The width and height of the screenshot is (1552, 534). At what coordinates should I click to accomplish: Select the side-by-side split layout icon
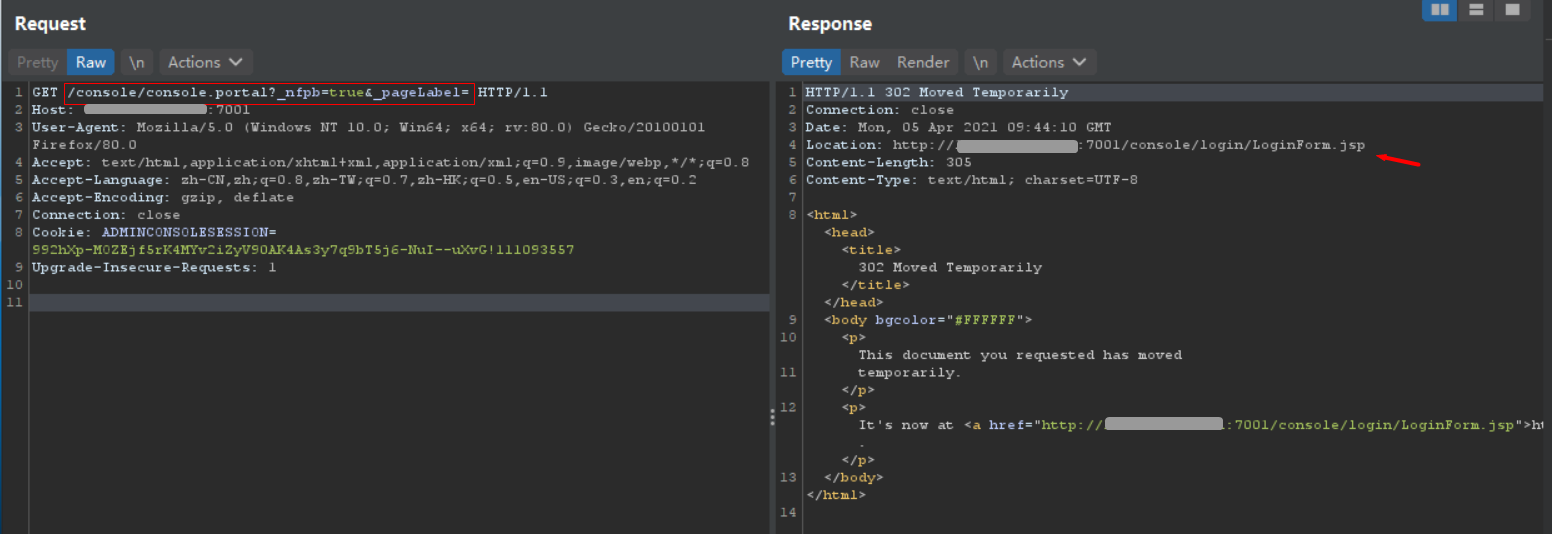tap(1440, 10)
